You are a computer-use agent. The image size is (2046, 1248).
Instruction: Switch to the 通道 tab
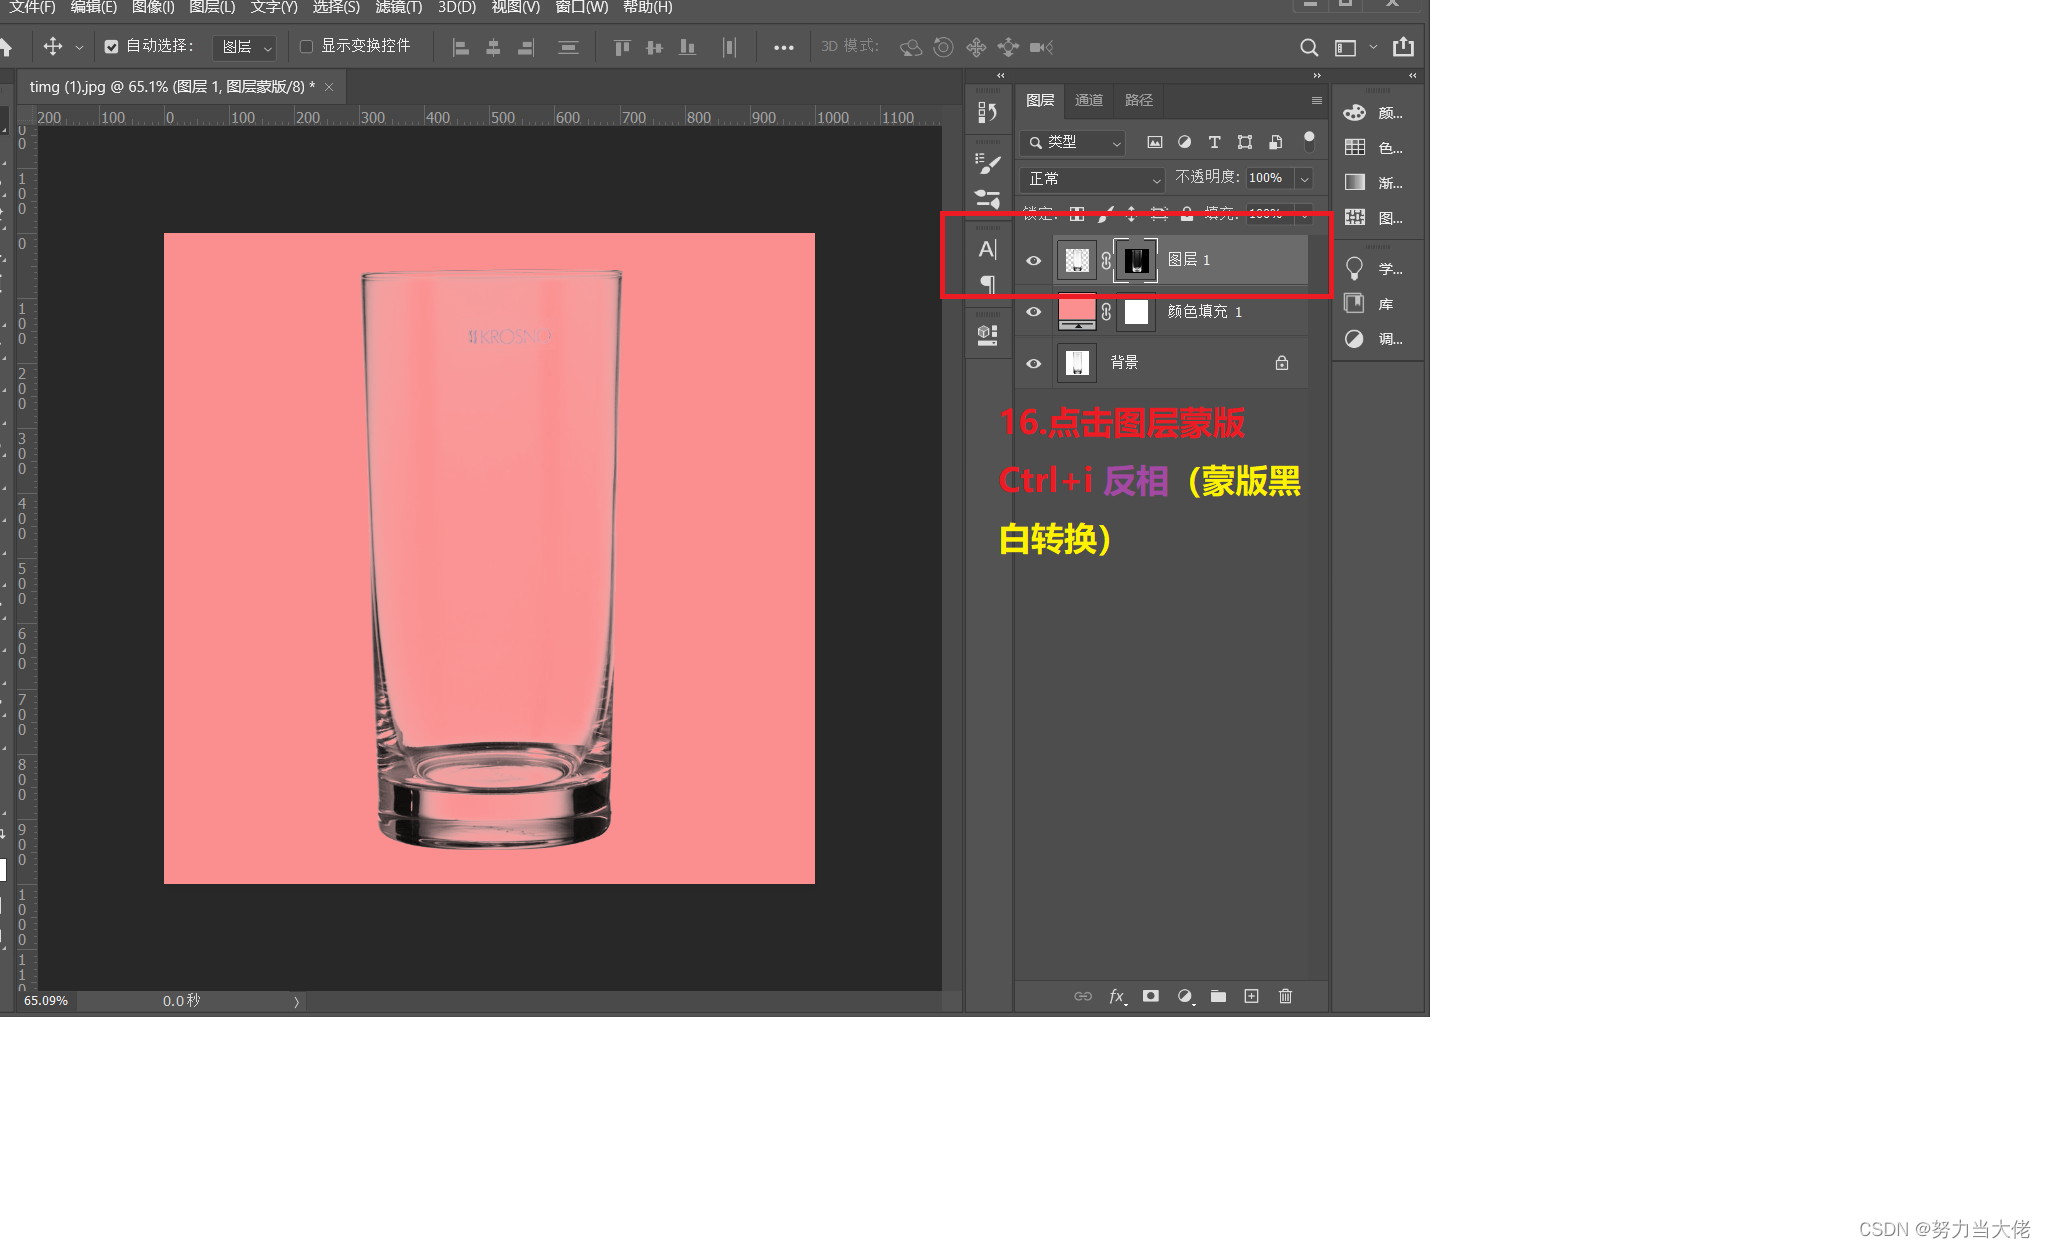[x=1088, y=100]
